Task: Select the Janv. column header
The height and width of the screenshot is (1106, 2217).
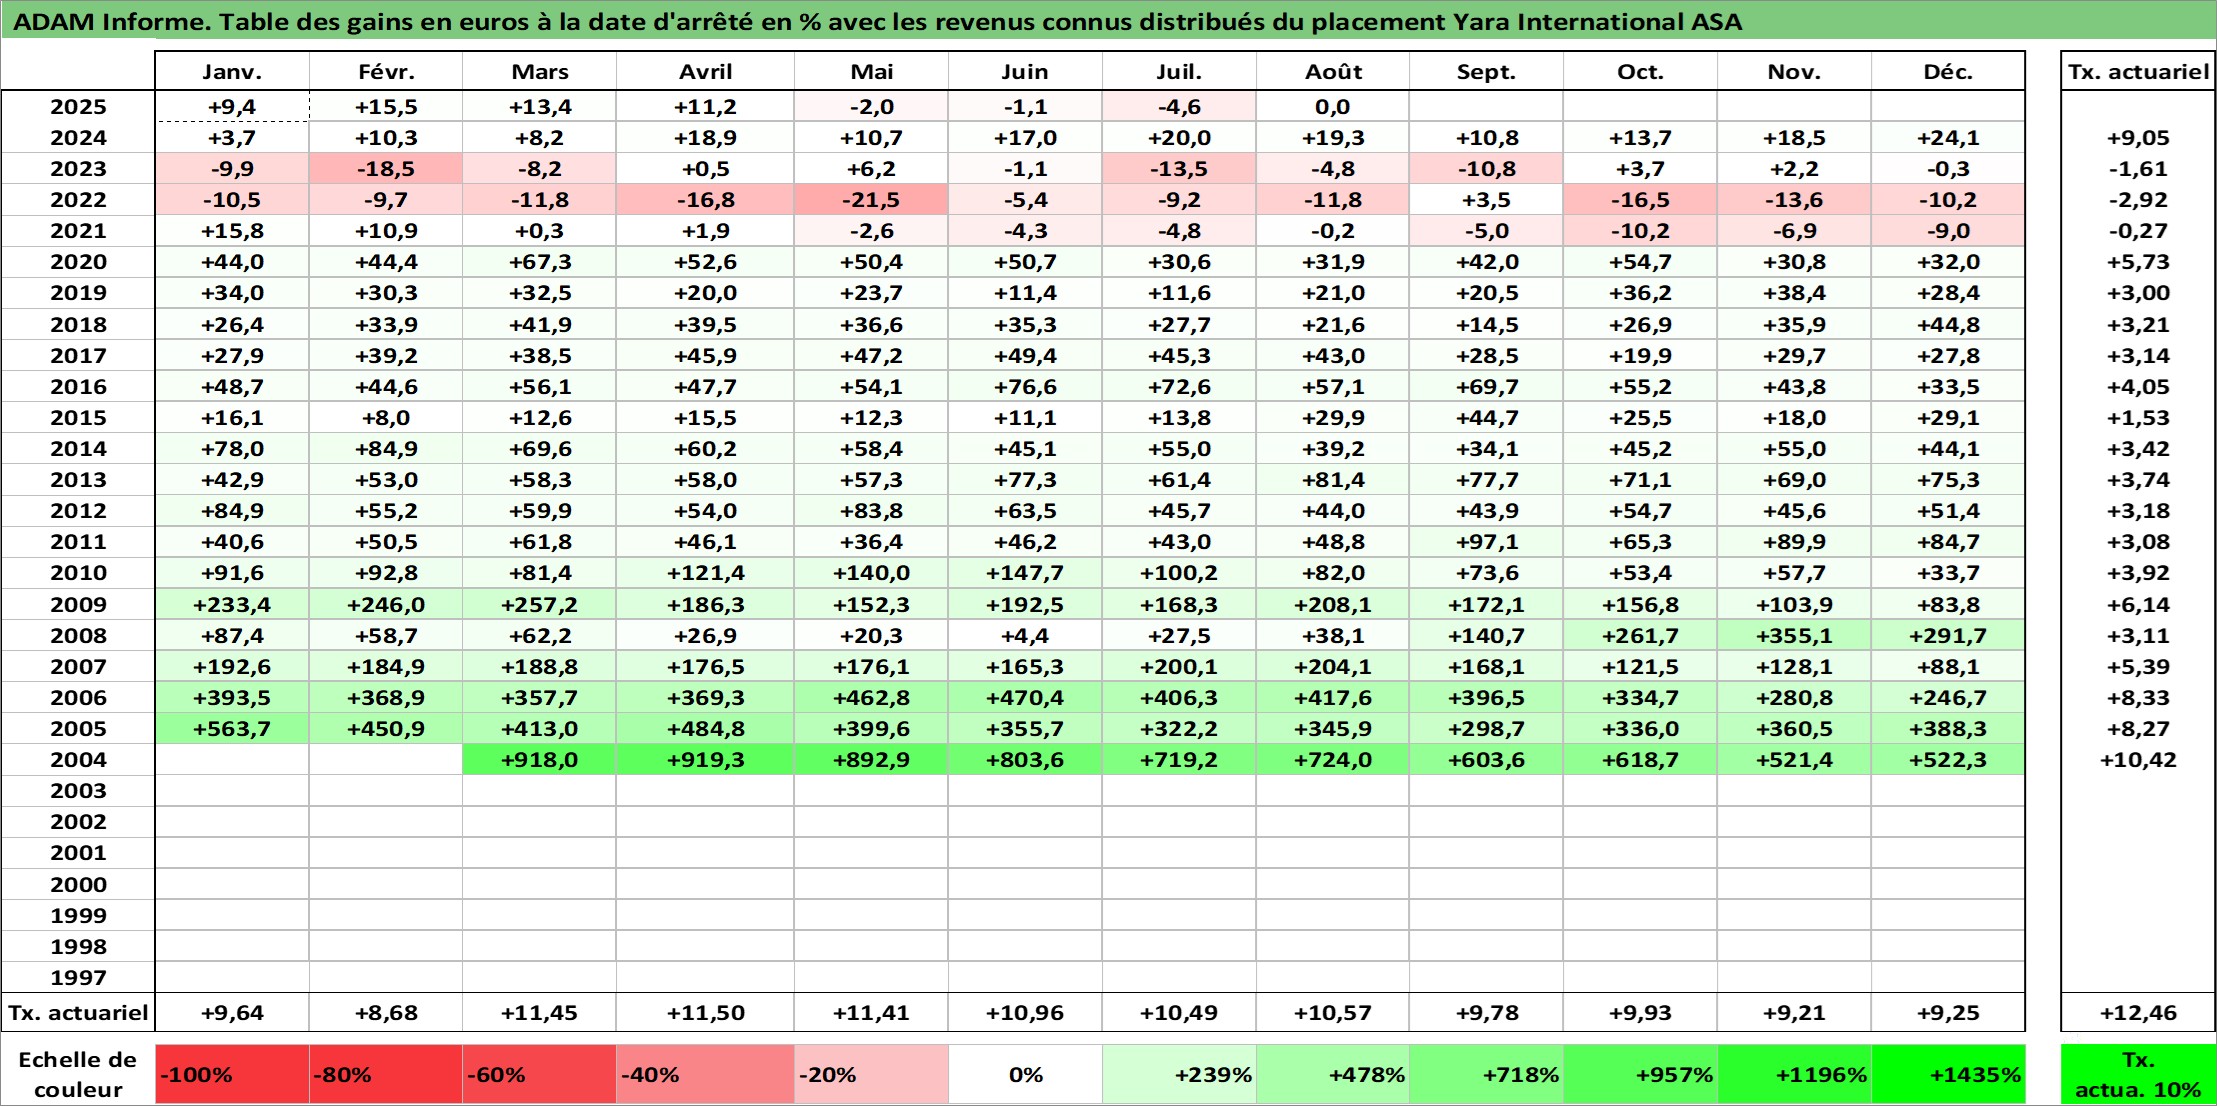Action: pos(232,72)
